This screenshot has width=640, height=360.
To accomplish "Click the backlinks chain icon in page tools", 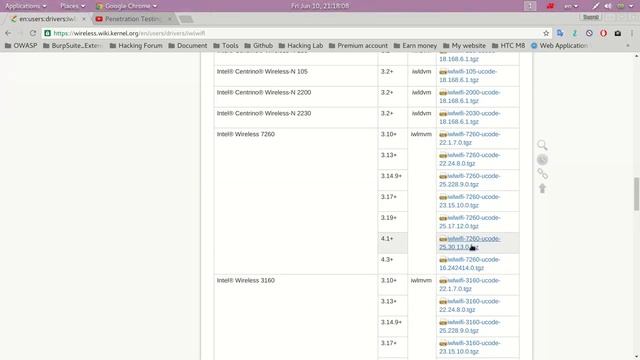I will (542, 174).
